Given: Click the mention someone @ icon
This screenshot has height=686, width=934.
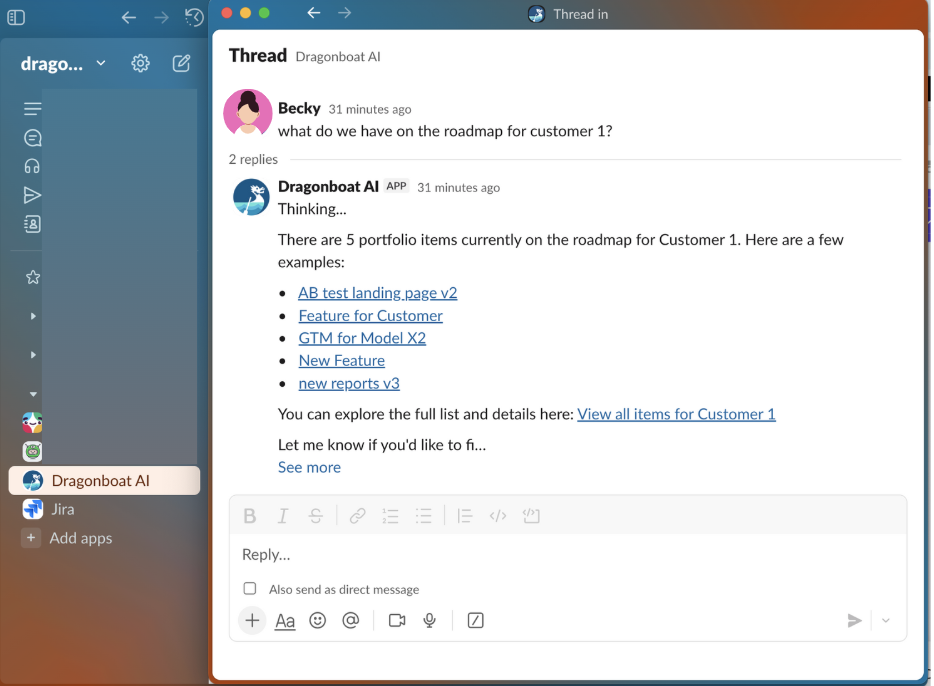Looking at the screenshot, I should pyautogui.click(x=350, y=620).
